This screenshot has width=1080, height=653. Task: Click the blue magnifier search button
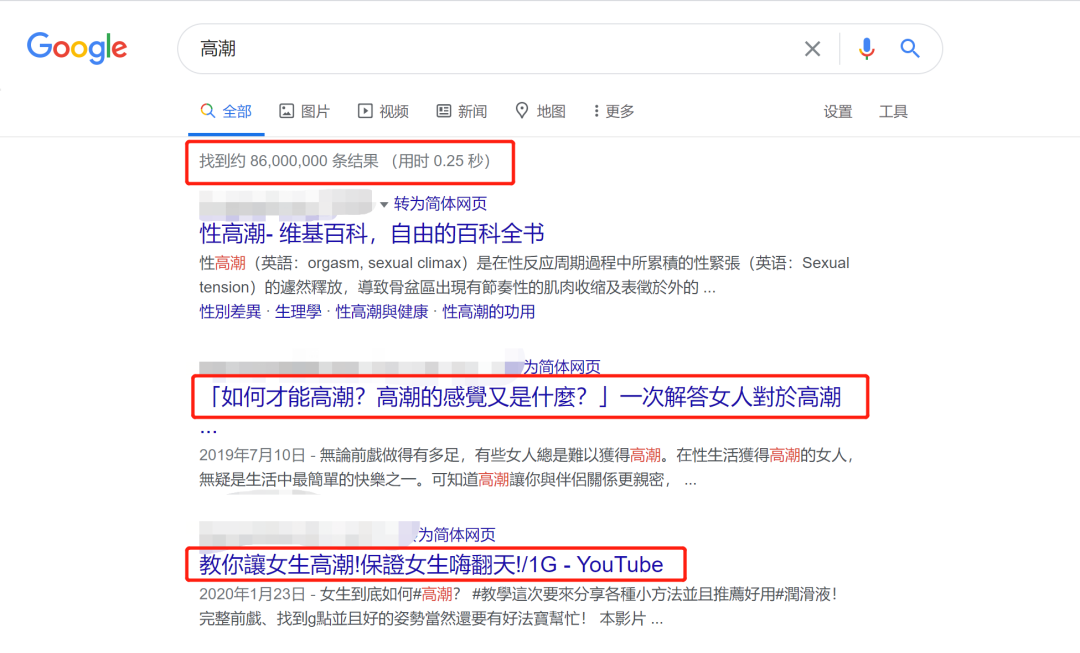point(910,49)
